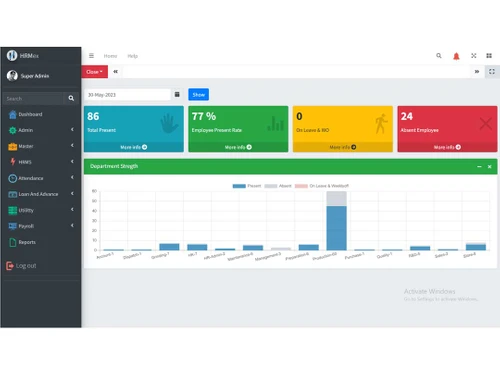Click the HRMax logo icon
500x375 pixels.
click(x=12, y=55)
